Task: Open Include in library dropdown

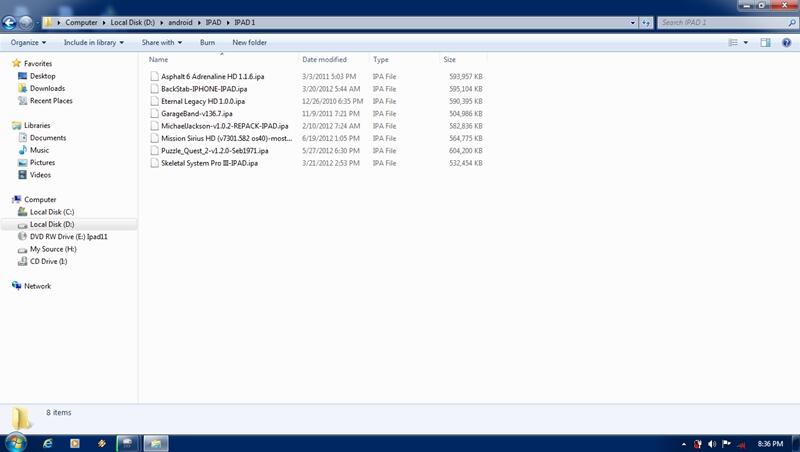Action: [93, 42]
